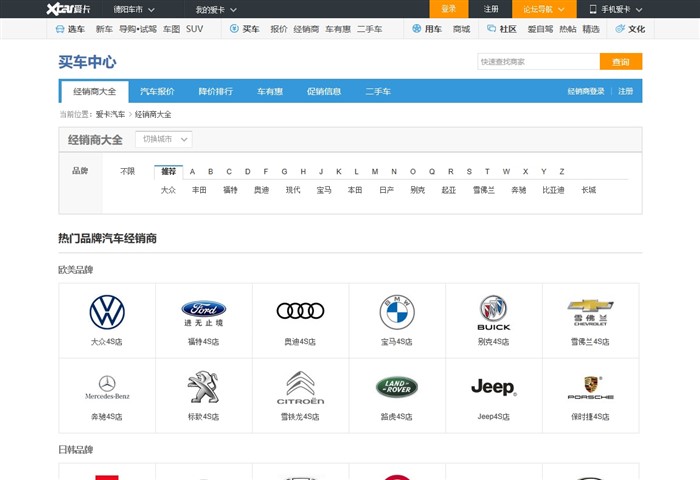
Task: Open the Buick brand logo
Action: point(494,313)
